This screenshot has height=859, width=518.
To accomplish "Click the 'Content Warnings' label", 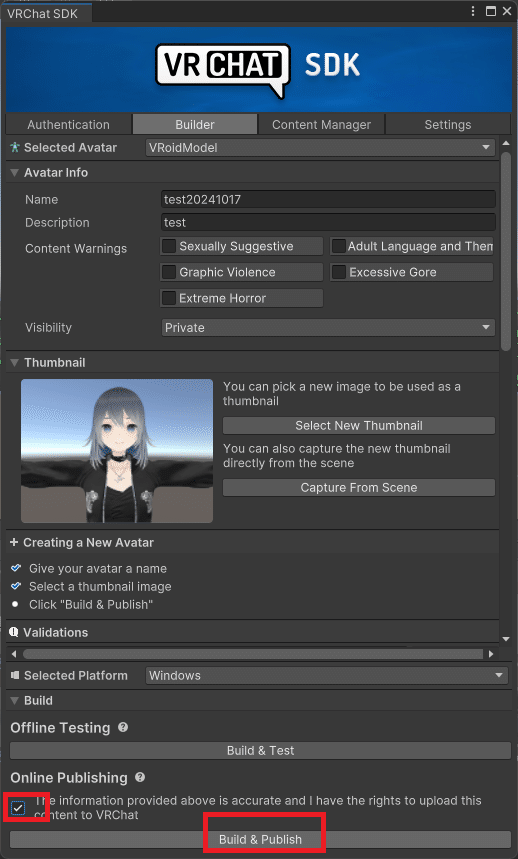I will [76, 248].
